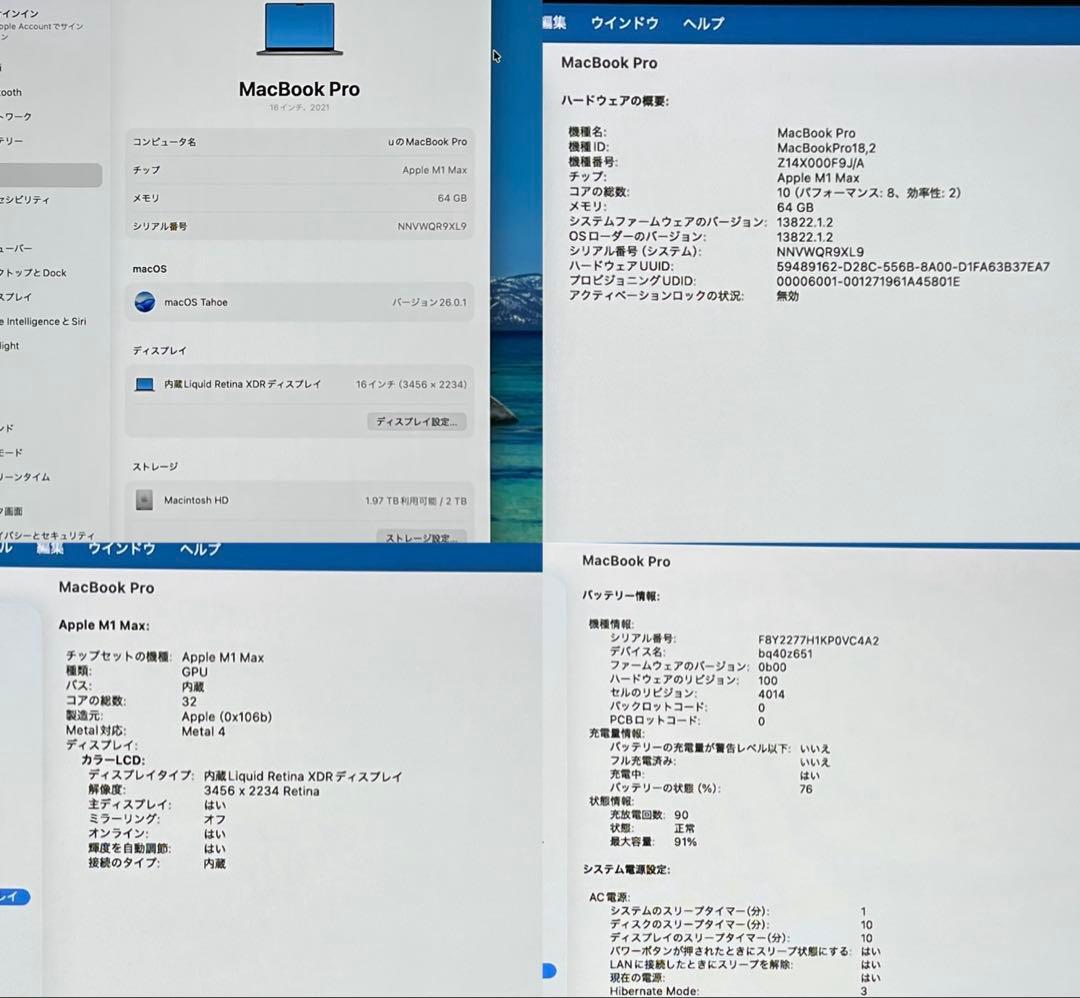Select the Desktop と Dock sidebar item
This screenshot has width=1080, height=998.
[33, 273]
